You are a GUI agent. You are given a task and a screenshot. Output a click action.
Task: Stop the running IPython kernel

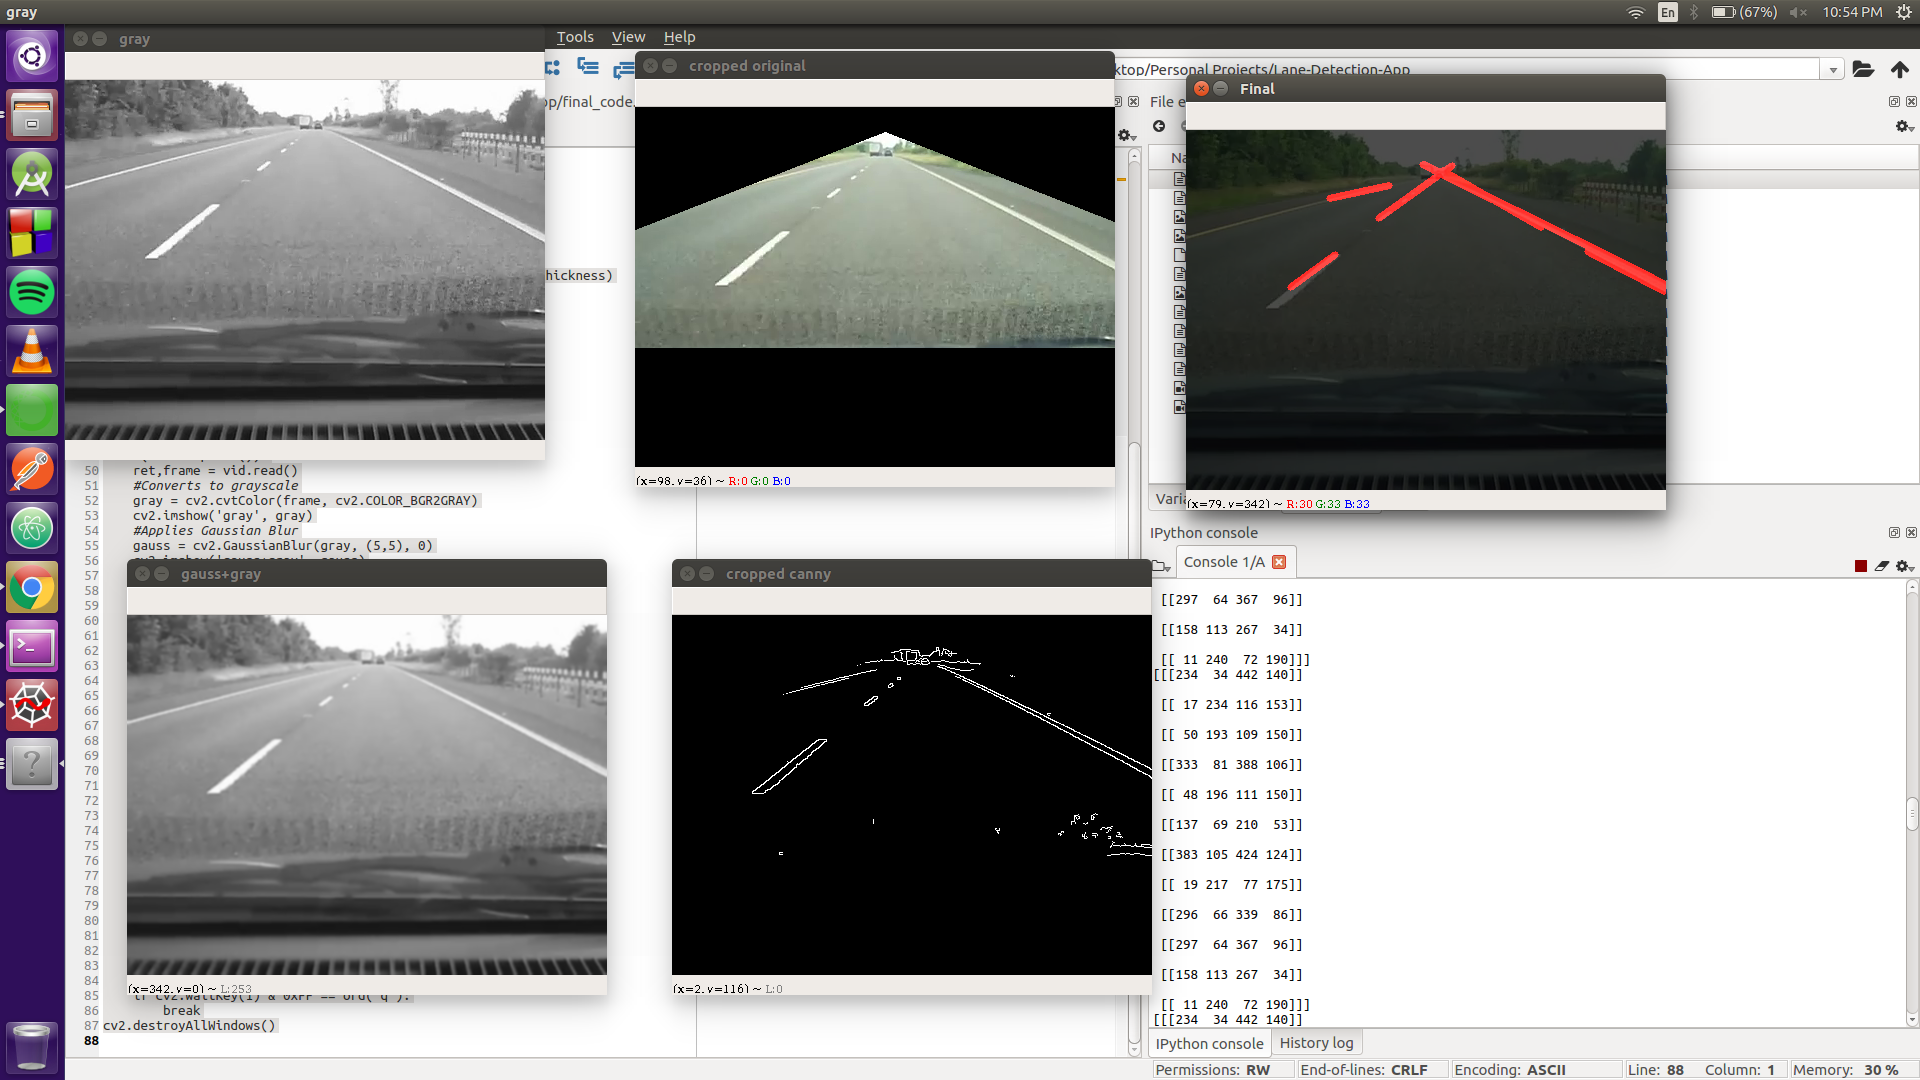point(1861,566)
